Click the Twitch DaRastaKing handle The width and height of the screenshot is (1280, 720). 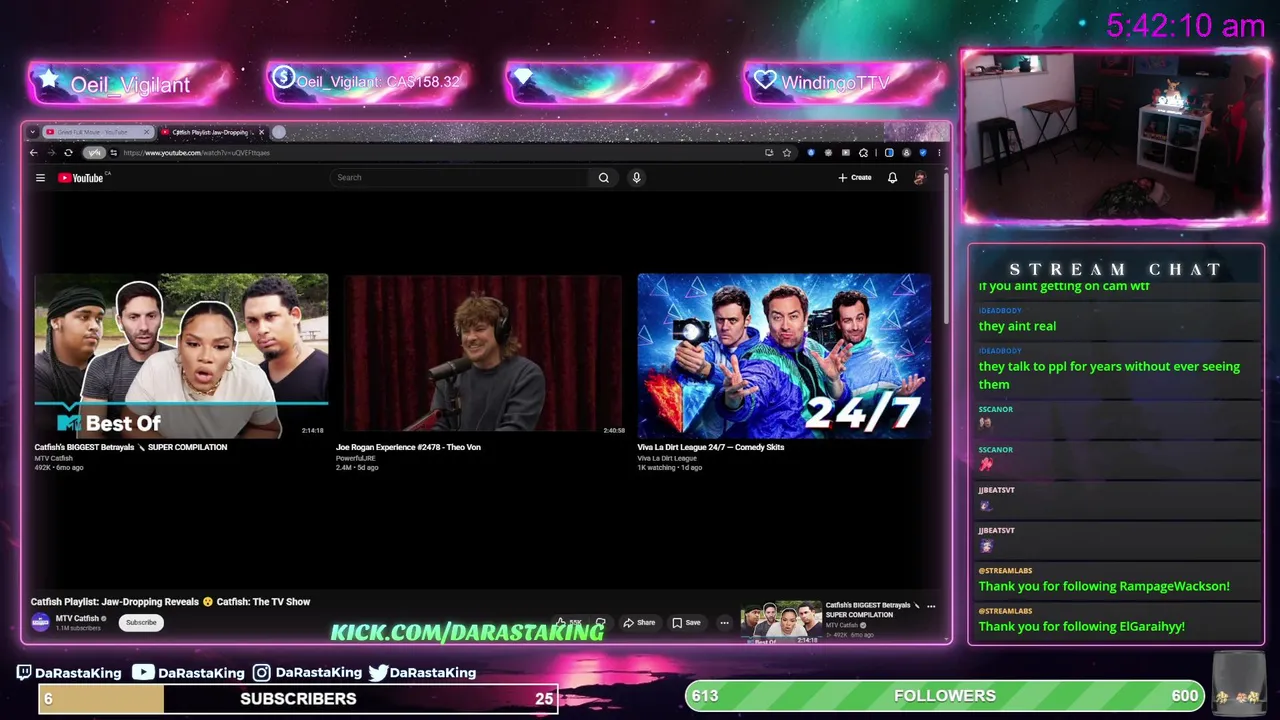(69, 673)
